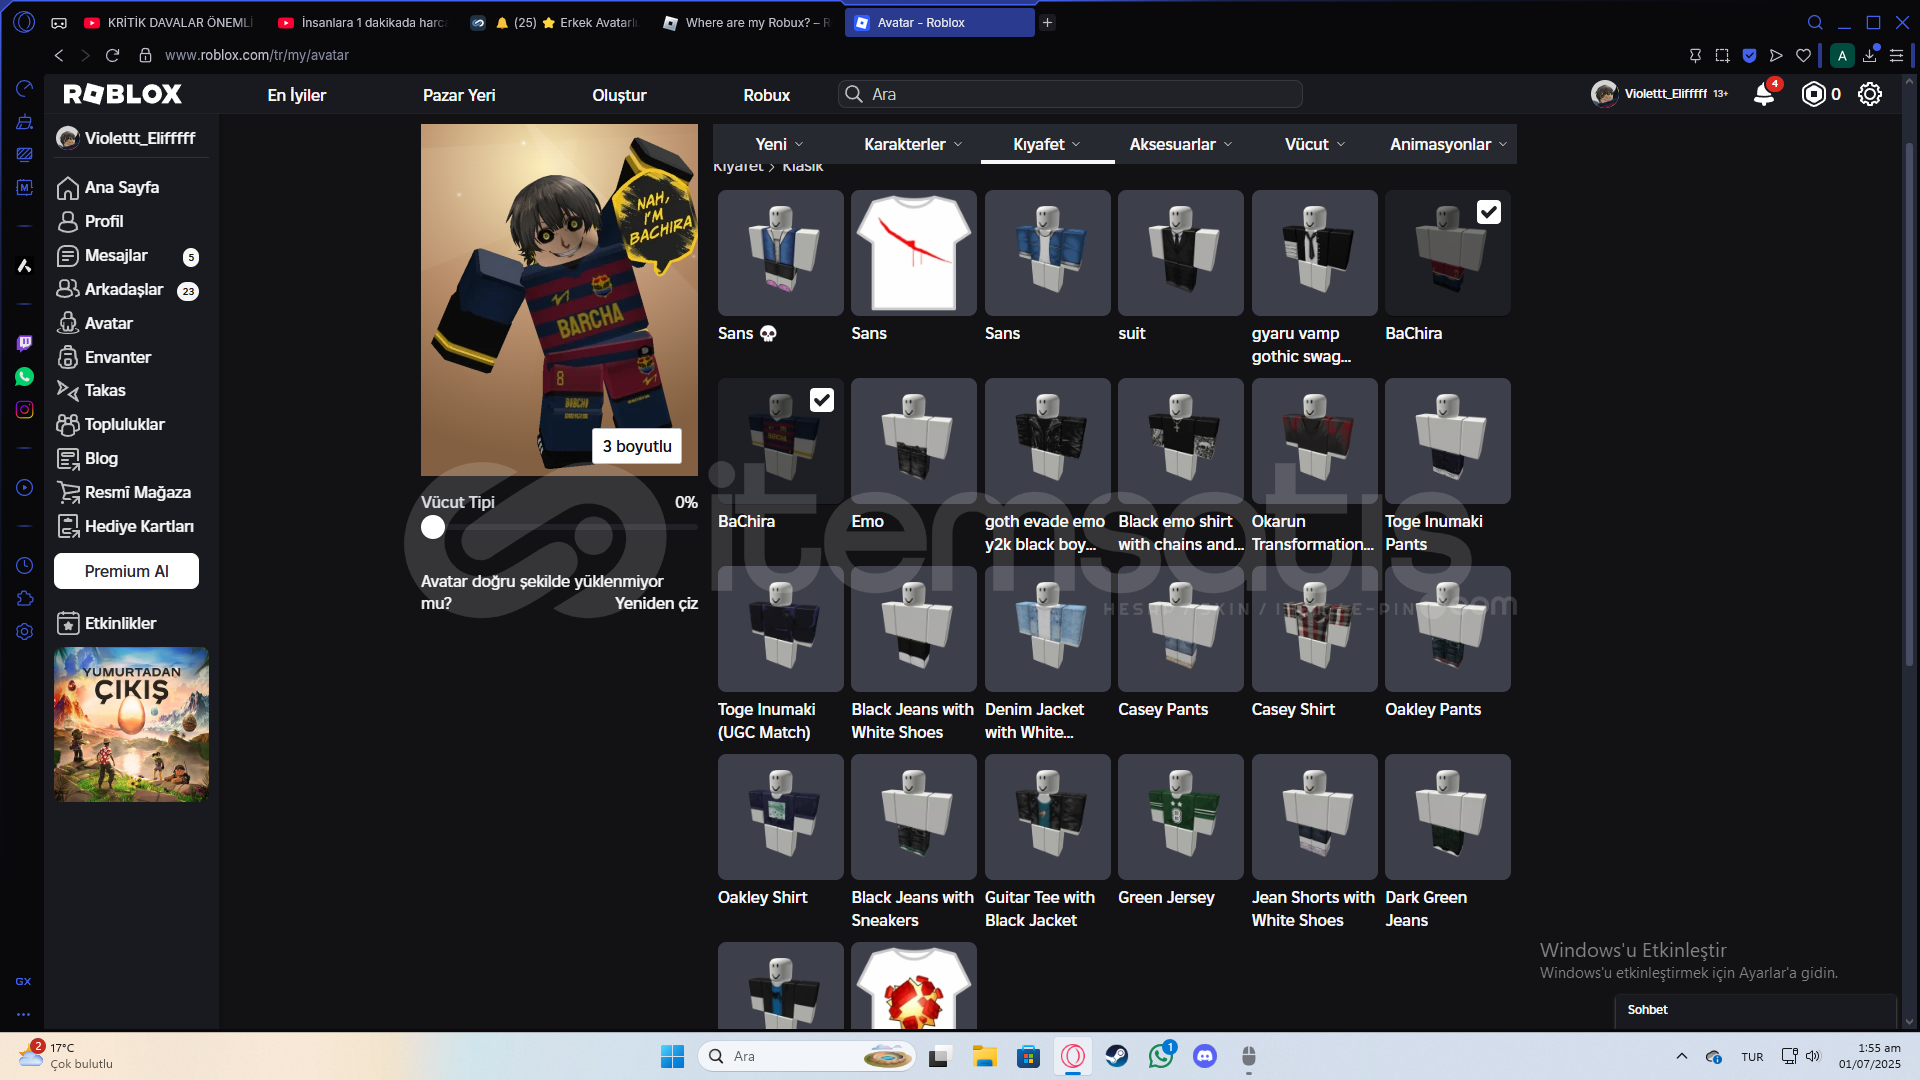Open Twitch in Opera sidebar
This screenshot has width=1920, height=1080.
point(24,343)
